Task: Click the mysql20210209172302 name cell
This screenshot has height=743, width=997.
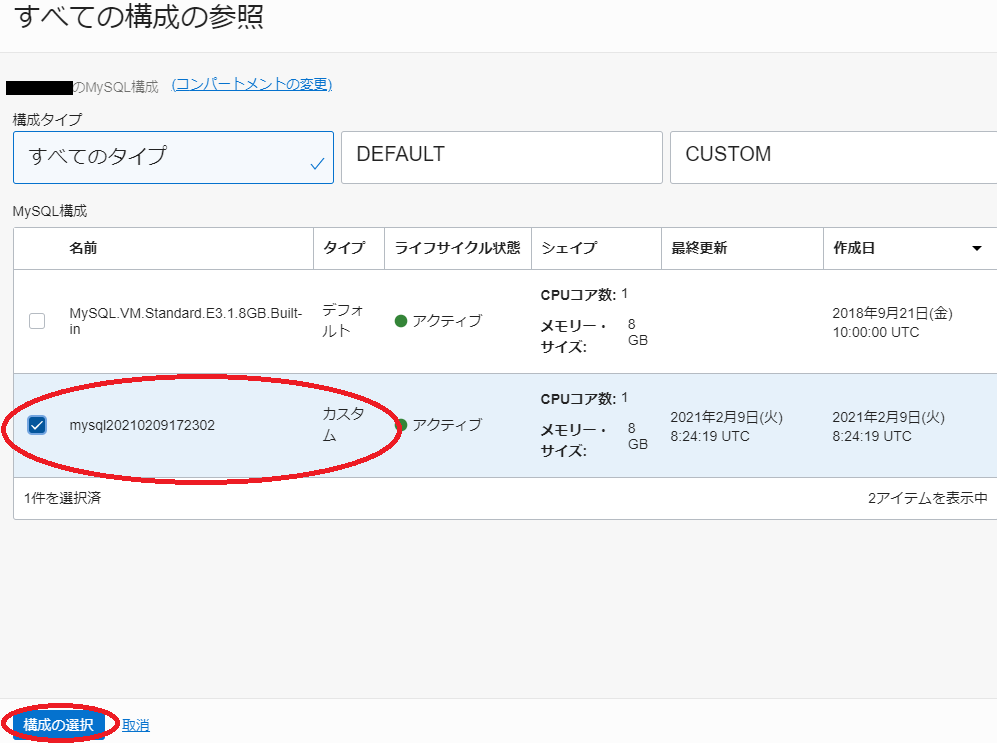Action: tap(142, 425)
